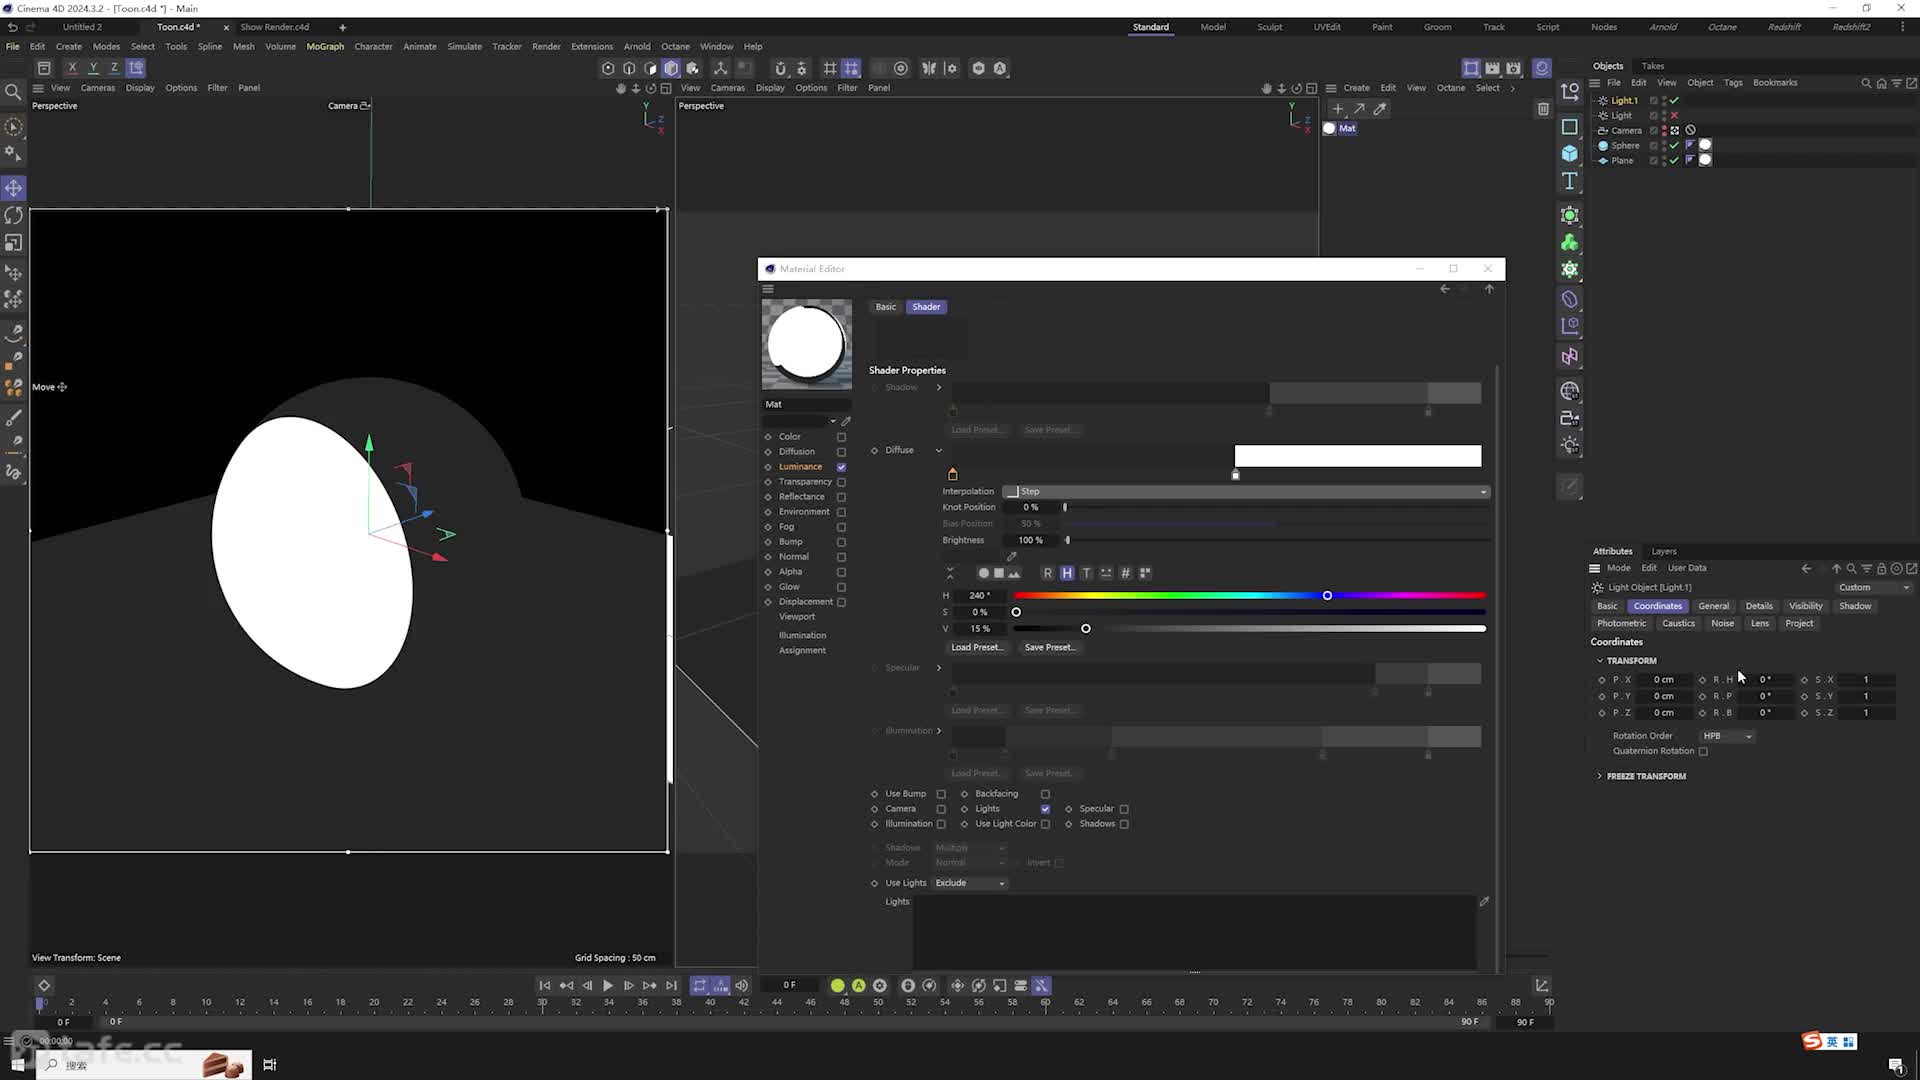This screenshot has height=1080, width=1920.
Task: Record active objects keyframe button
Action: (x=838, y=986)
